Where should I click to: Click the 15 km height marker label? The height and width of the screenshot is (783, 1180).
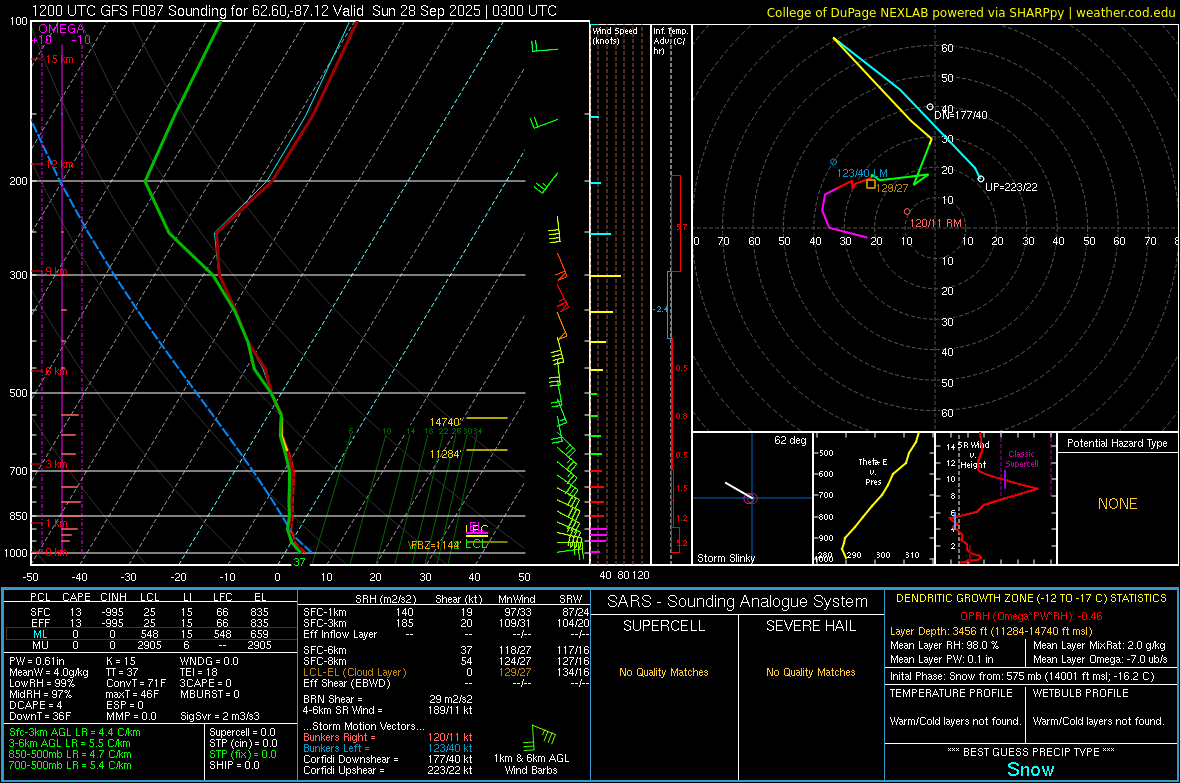[x=59, y=59]
